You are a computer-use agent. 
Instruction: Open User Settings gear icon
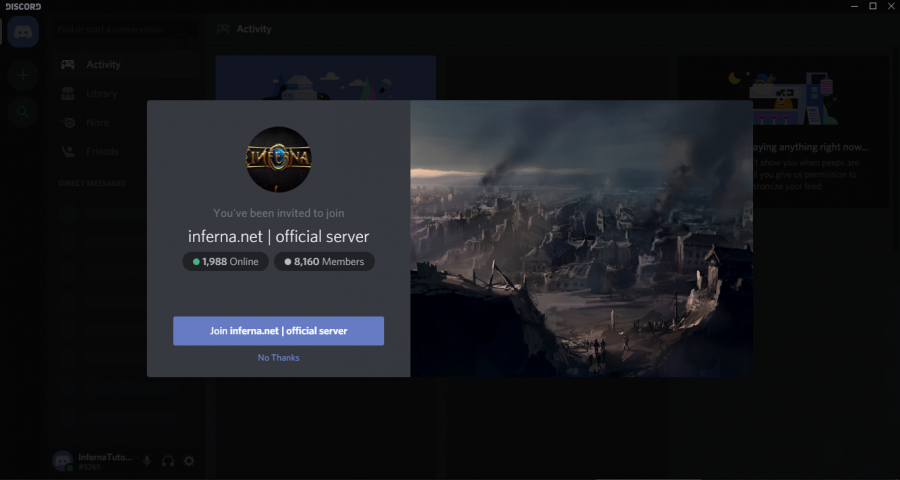(189, 461)
